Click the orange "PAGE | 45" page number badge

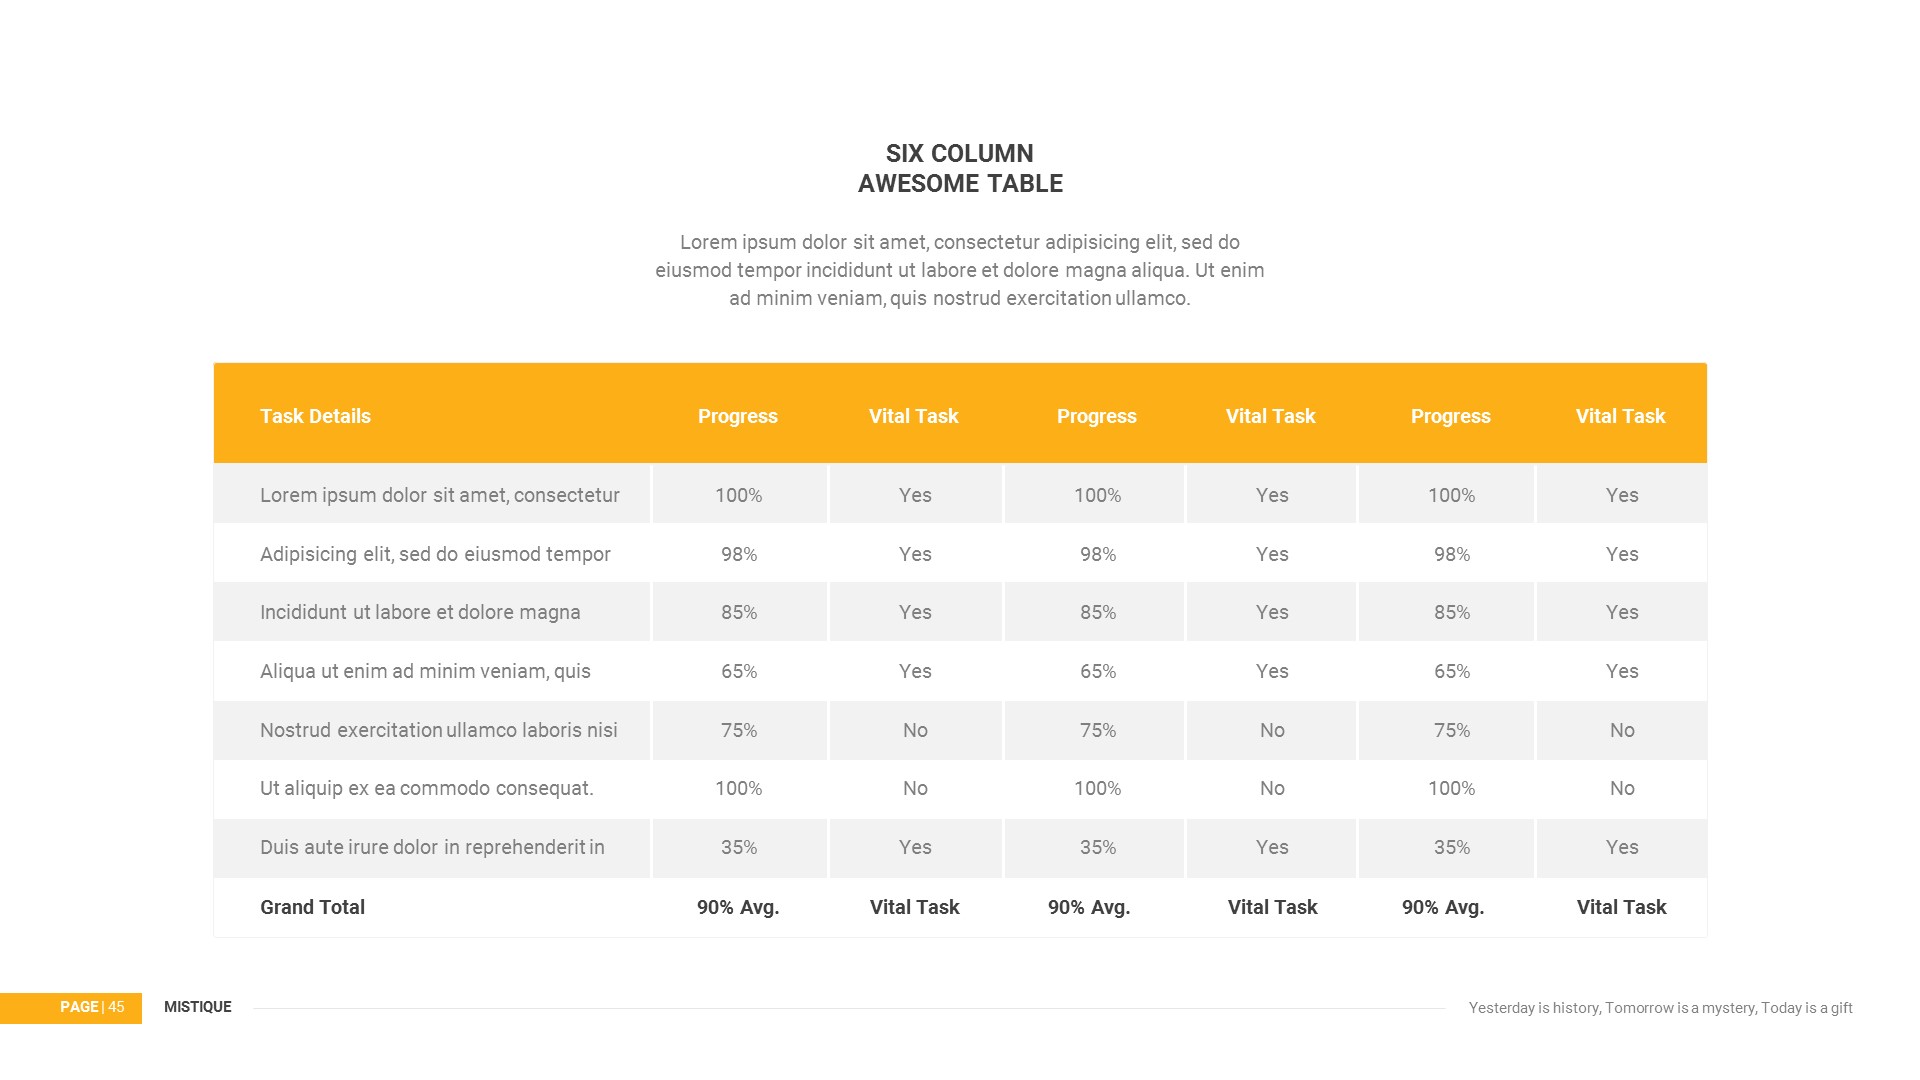[90, 1007]
